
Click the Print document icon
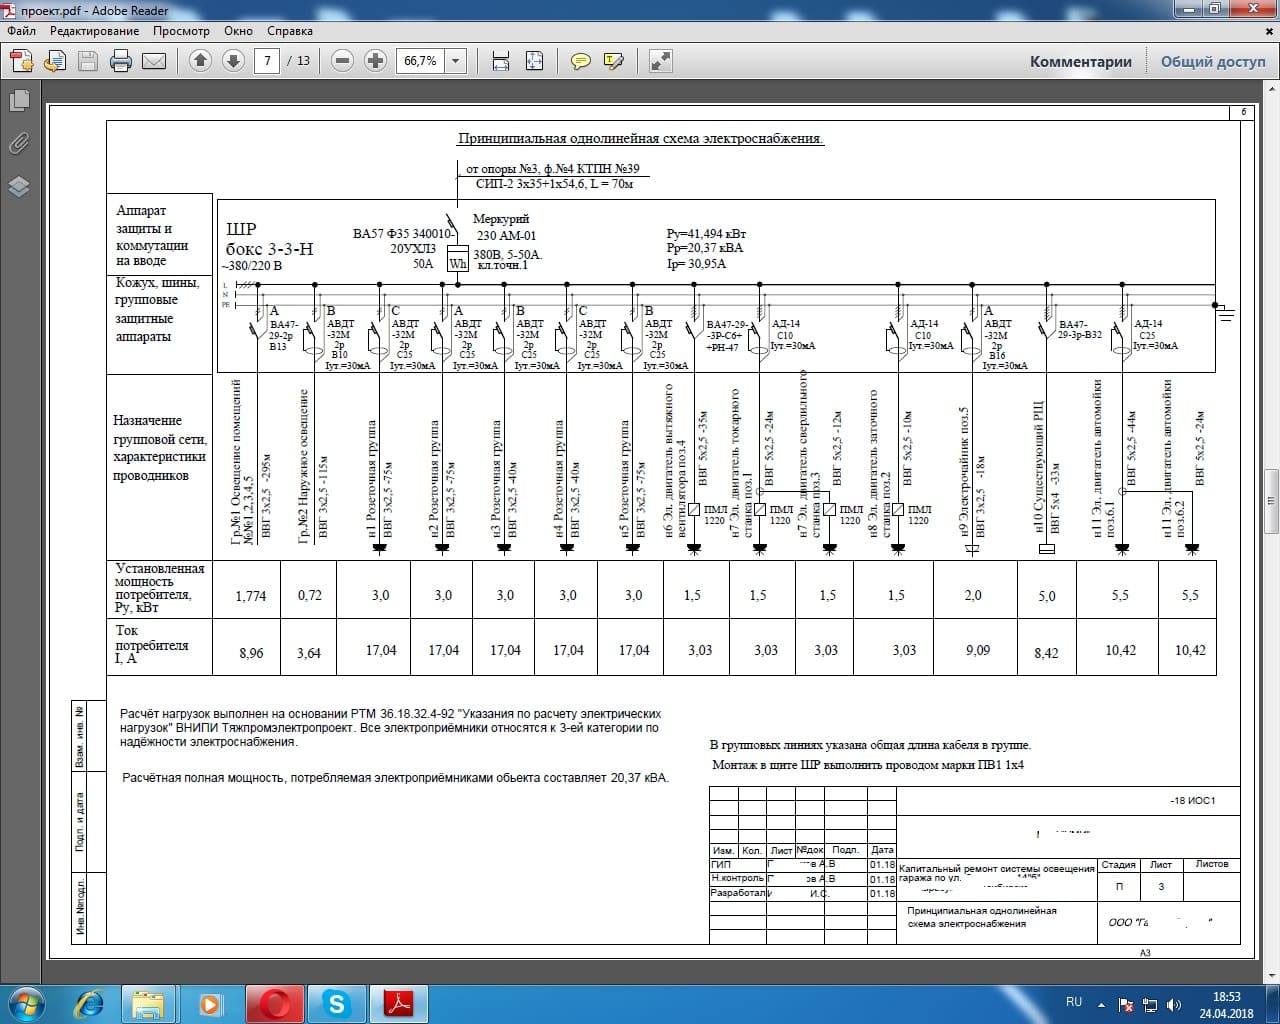[x=121, y=61]
